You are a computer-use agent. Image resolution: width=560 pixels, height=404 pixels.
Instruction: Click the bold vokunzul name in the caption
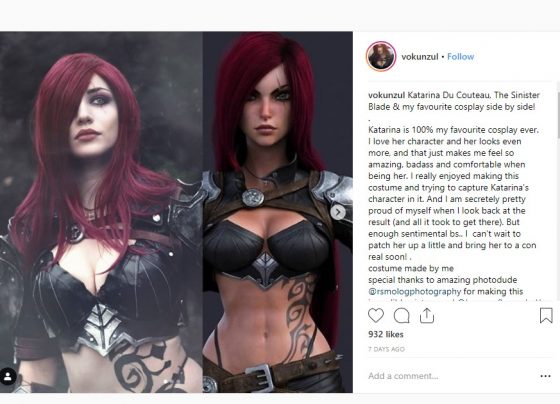(386, 95)
